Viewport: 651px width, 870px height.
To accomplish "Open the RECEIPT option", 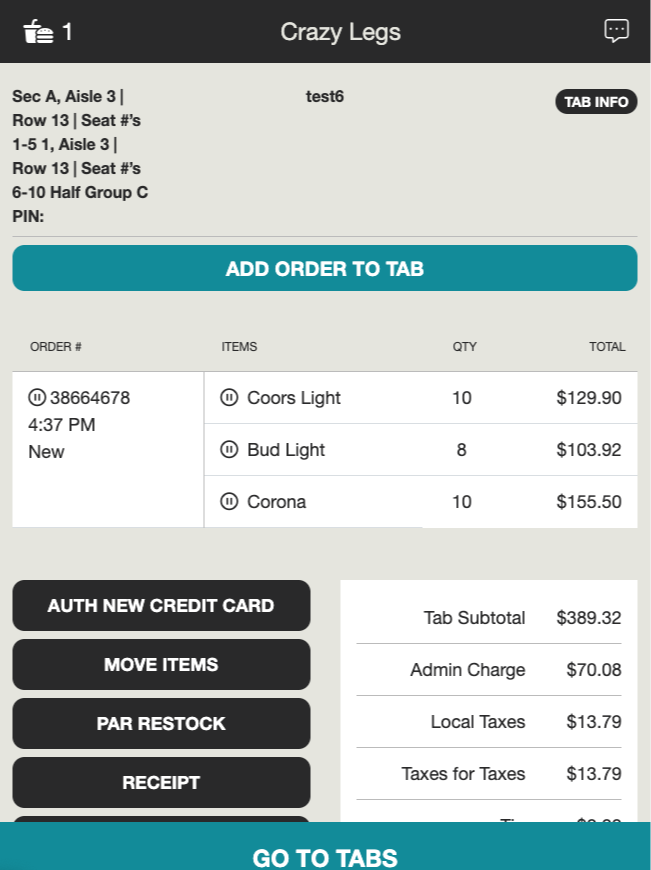I will 161,782.
